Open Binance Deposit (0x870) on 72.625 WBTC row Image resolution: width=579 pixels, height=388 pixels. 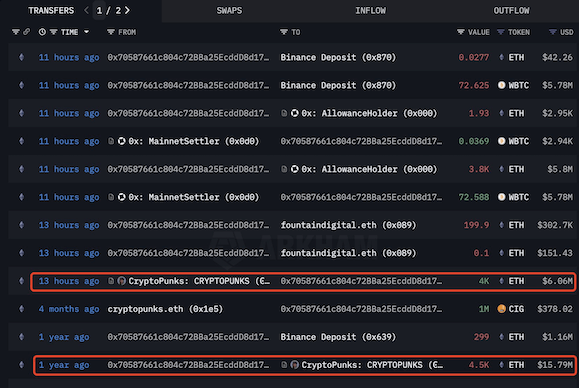click(x=338, y=85)
